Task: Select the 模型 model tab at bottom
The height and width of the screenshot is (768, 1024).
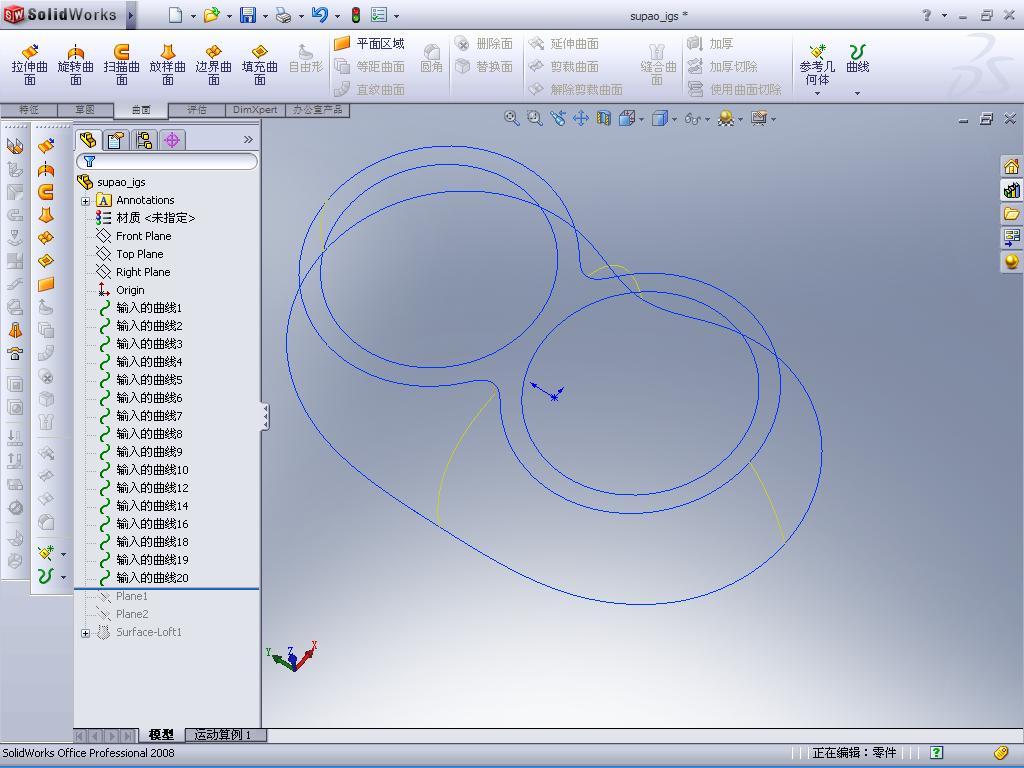Action: click(161, 735)
